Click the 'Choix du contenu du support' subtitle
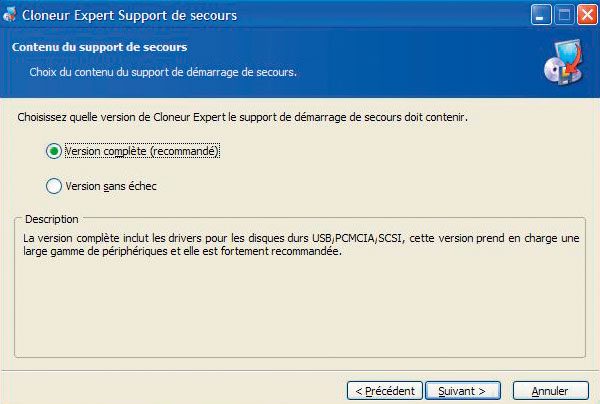The height and width of the screenshot is (404, 600). pyautogui.click(x=163, y=72)
